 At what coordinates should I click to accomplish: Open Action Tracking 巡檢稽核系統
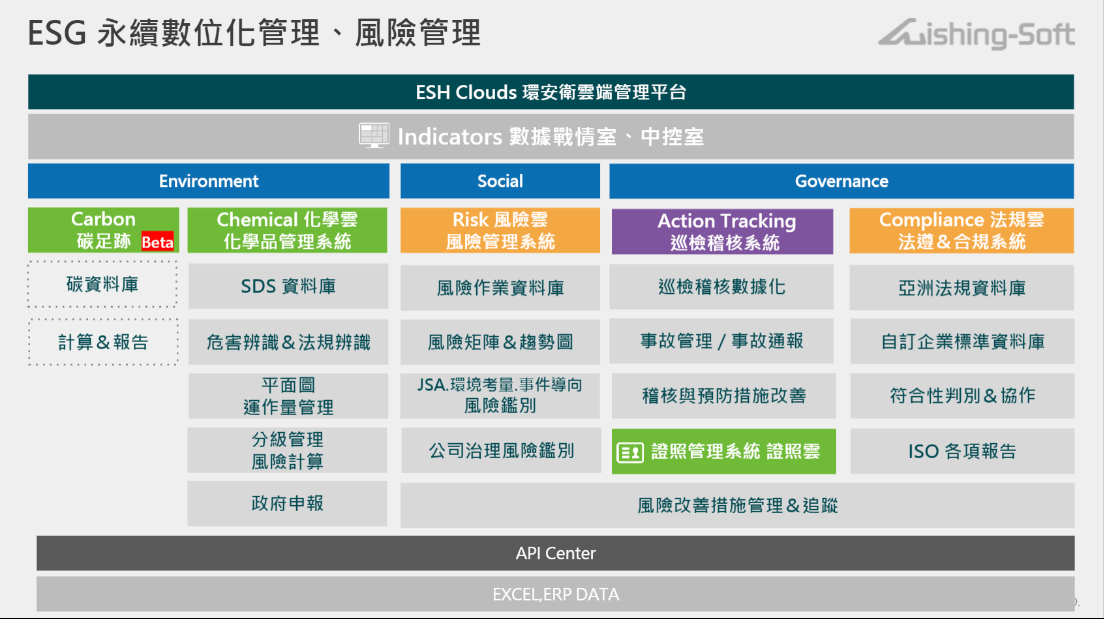(x=722, y=231)
